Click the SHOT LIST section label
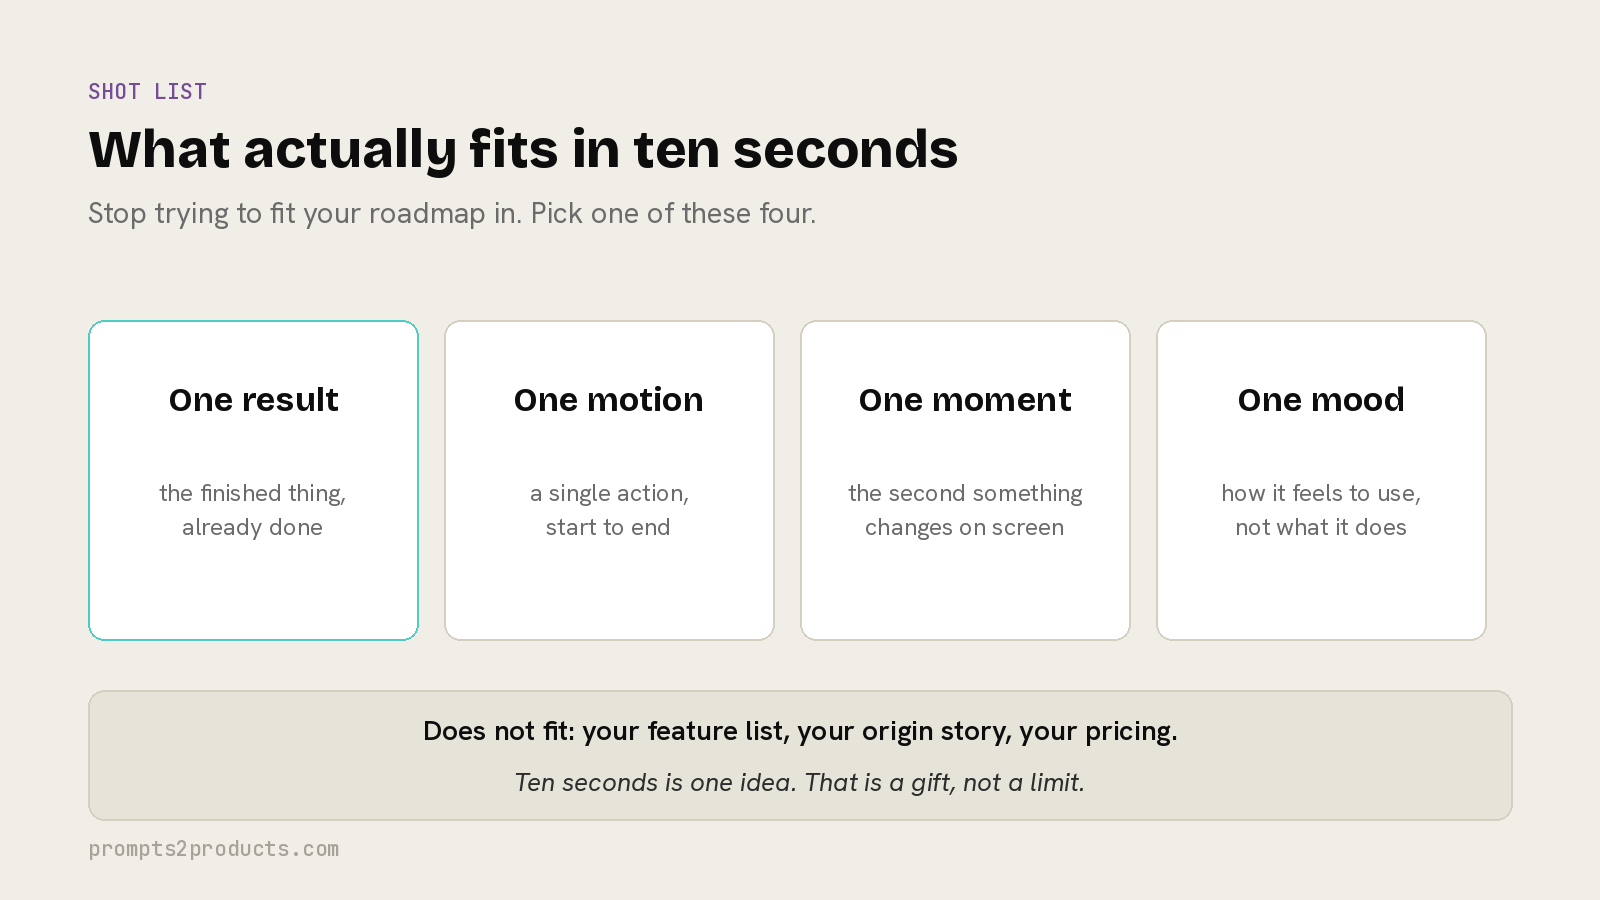Image resolution: width=1600 pixels, height=900 pixels. click(x=147, y=92)
